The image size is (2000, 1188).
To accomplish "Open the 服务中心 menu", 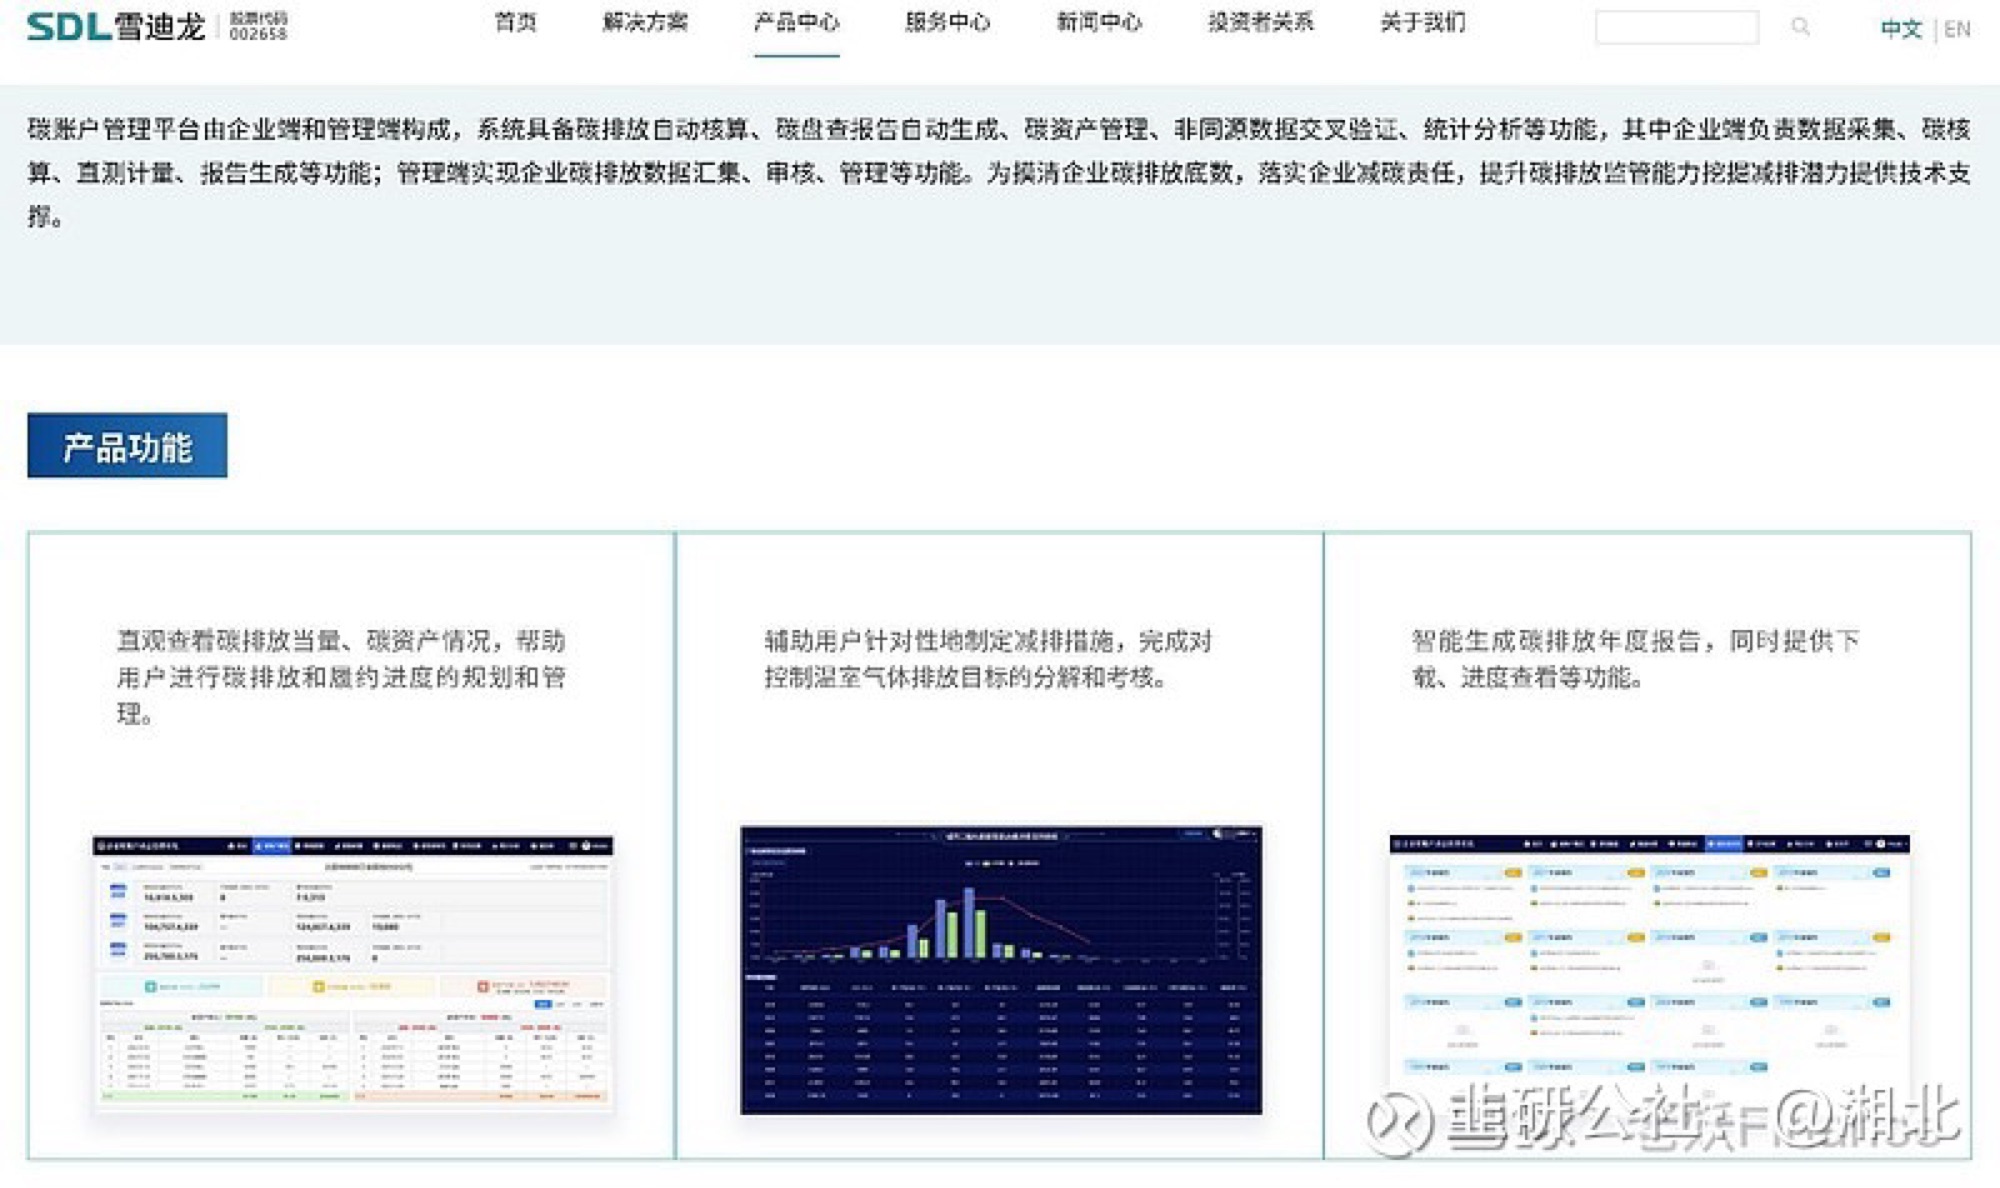I will [x=947, y=22].
